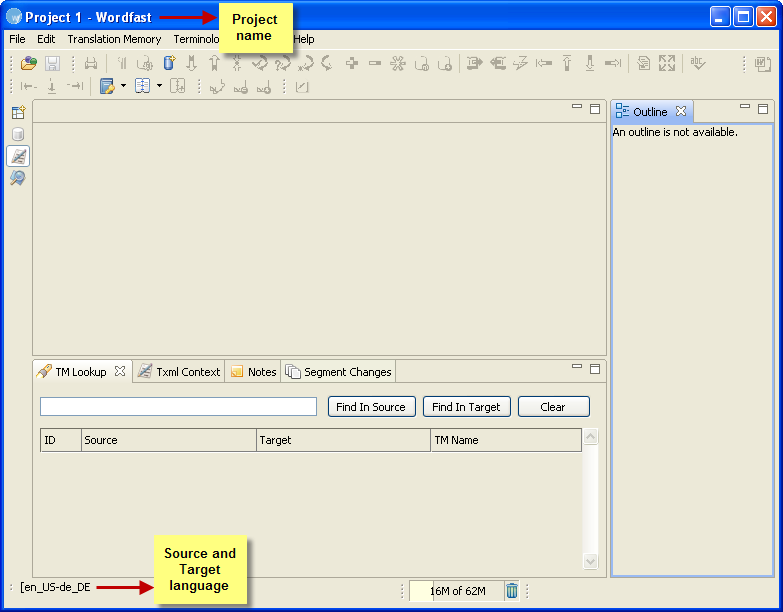Screen dimensions: 783x612
Task: Maximize the Outline panel
Action: [x=763, y=108]
